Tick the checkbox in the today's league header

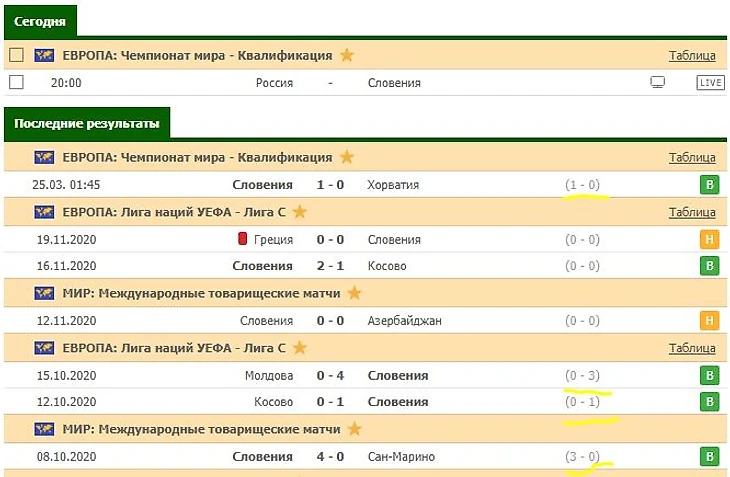[16, 56]
